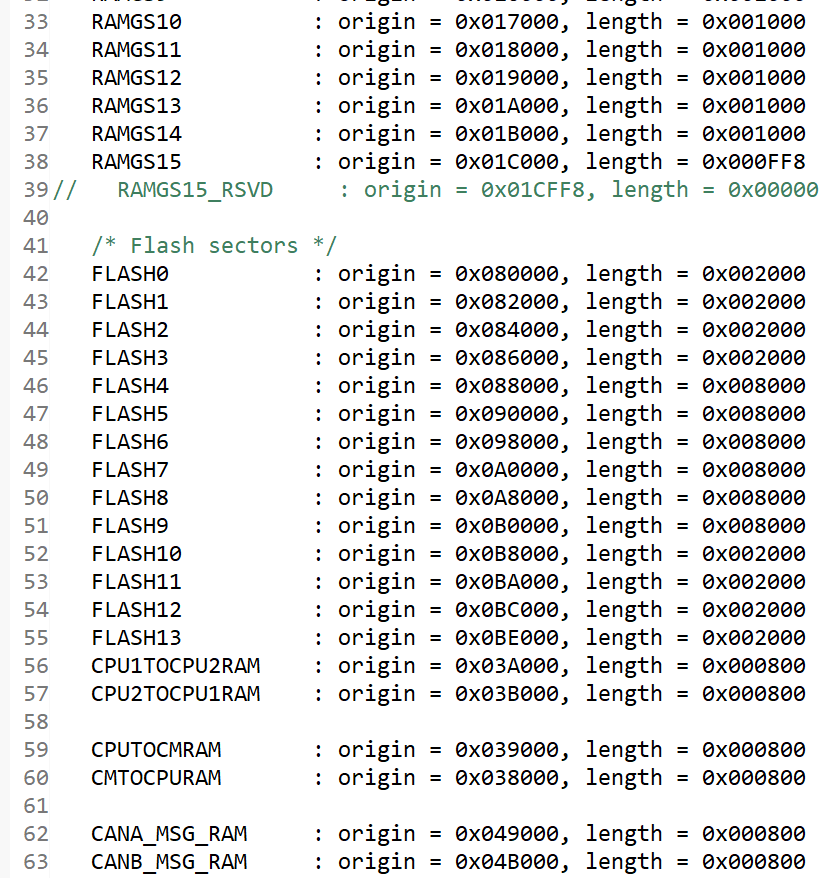Screen dimensions: 820x878
Task: Click the commented-out RAMGS15_RSVD line
Action: 194,189
